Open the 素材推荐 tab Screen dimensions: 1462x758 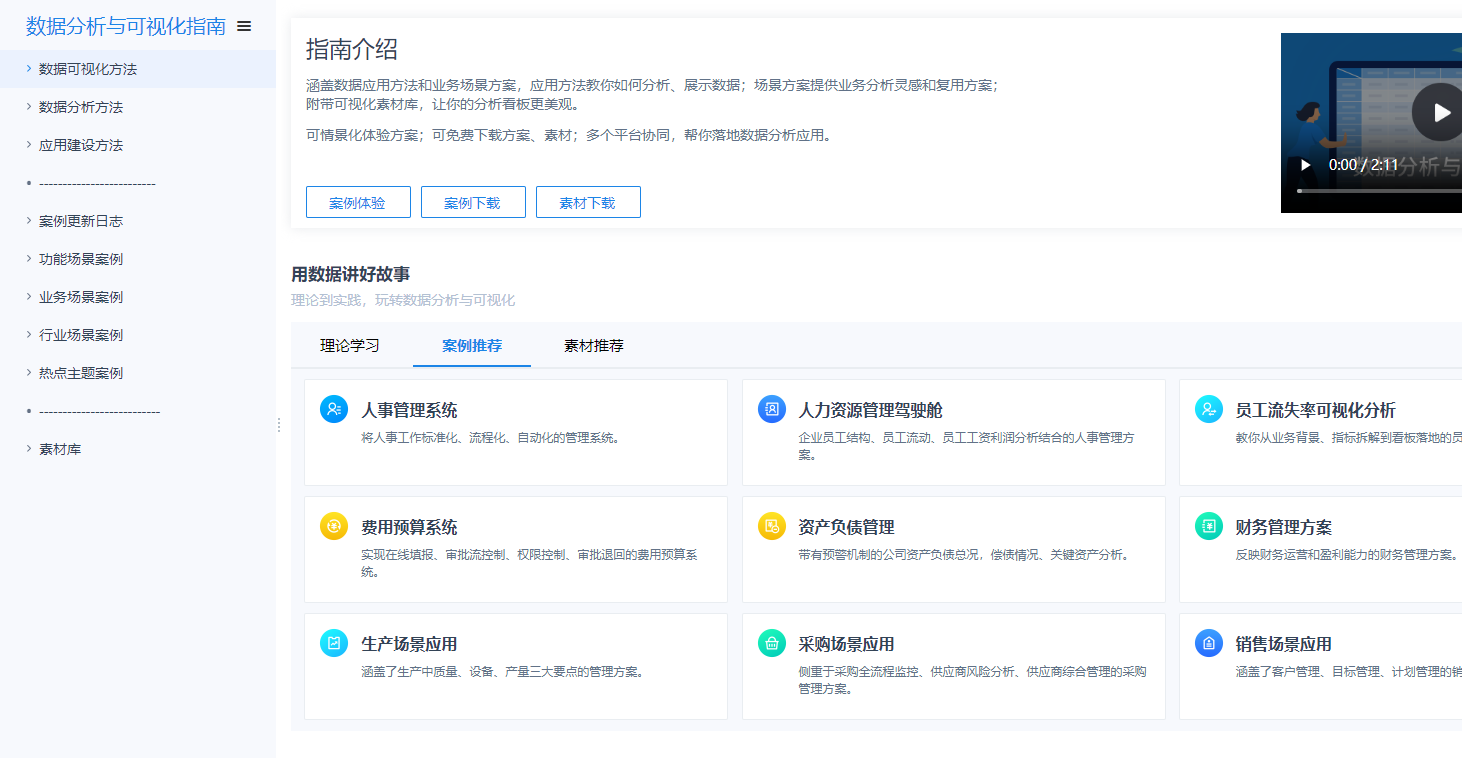(x=594, y=346)
